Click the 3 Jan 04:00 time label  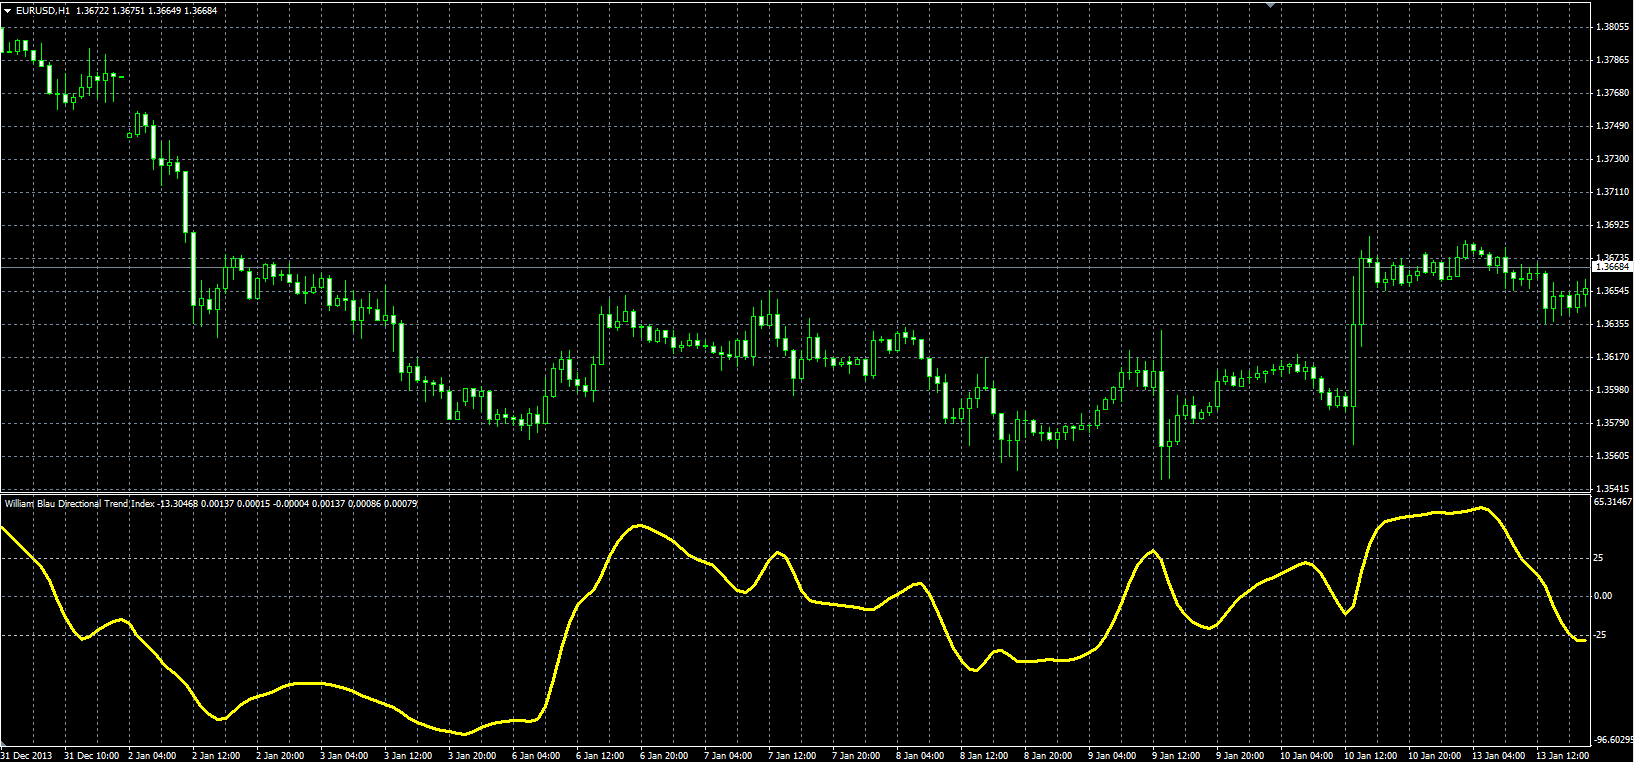(344, 756)
